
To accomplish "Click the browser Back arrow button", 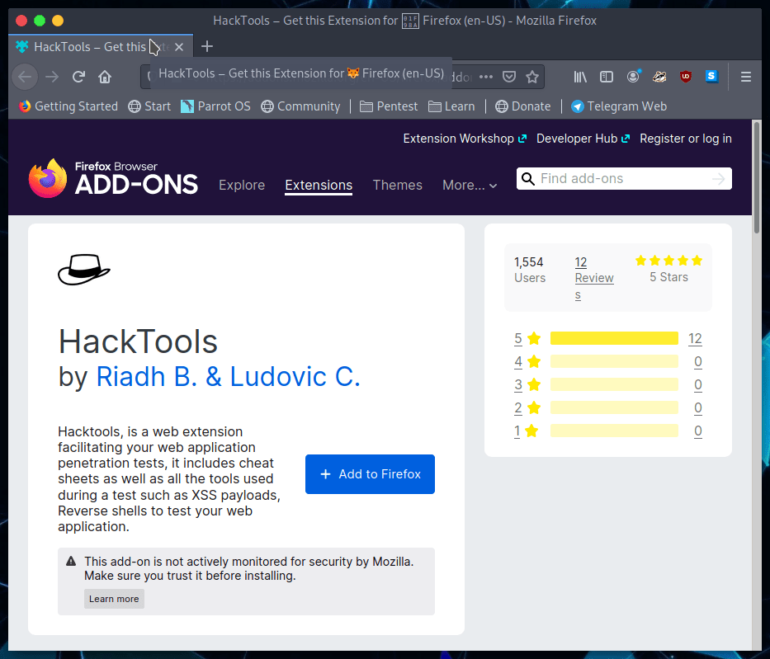I will point(25,77).
